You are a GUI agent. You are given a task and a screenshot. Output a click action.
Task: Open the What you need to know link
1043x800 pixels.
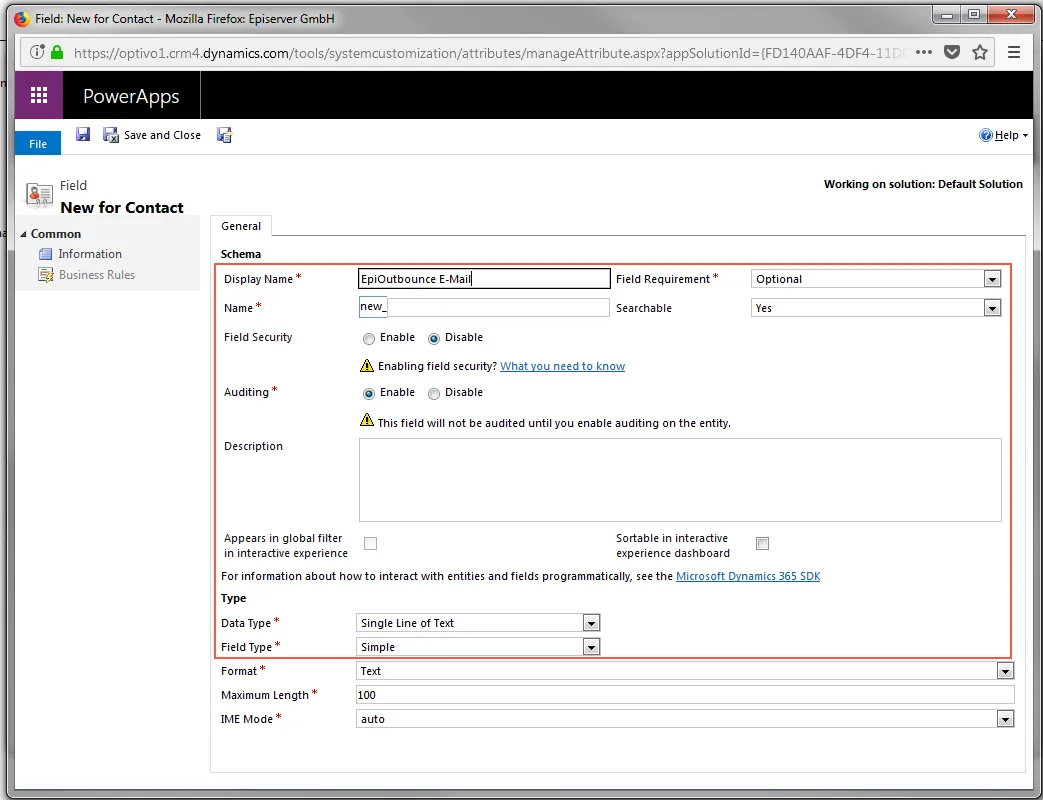coord(562,366)
